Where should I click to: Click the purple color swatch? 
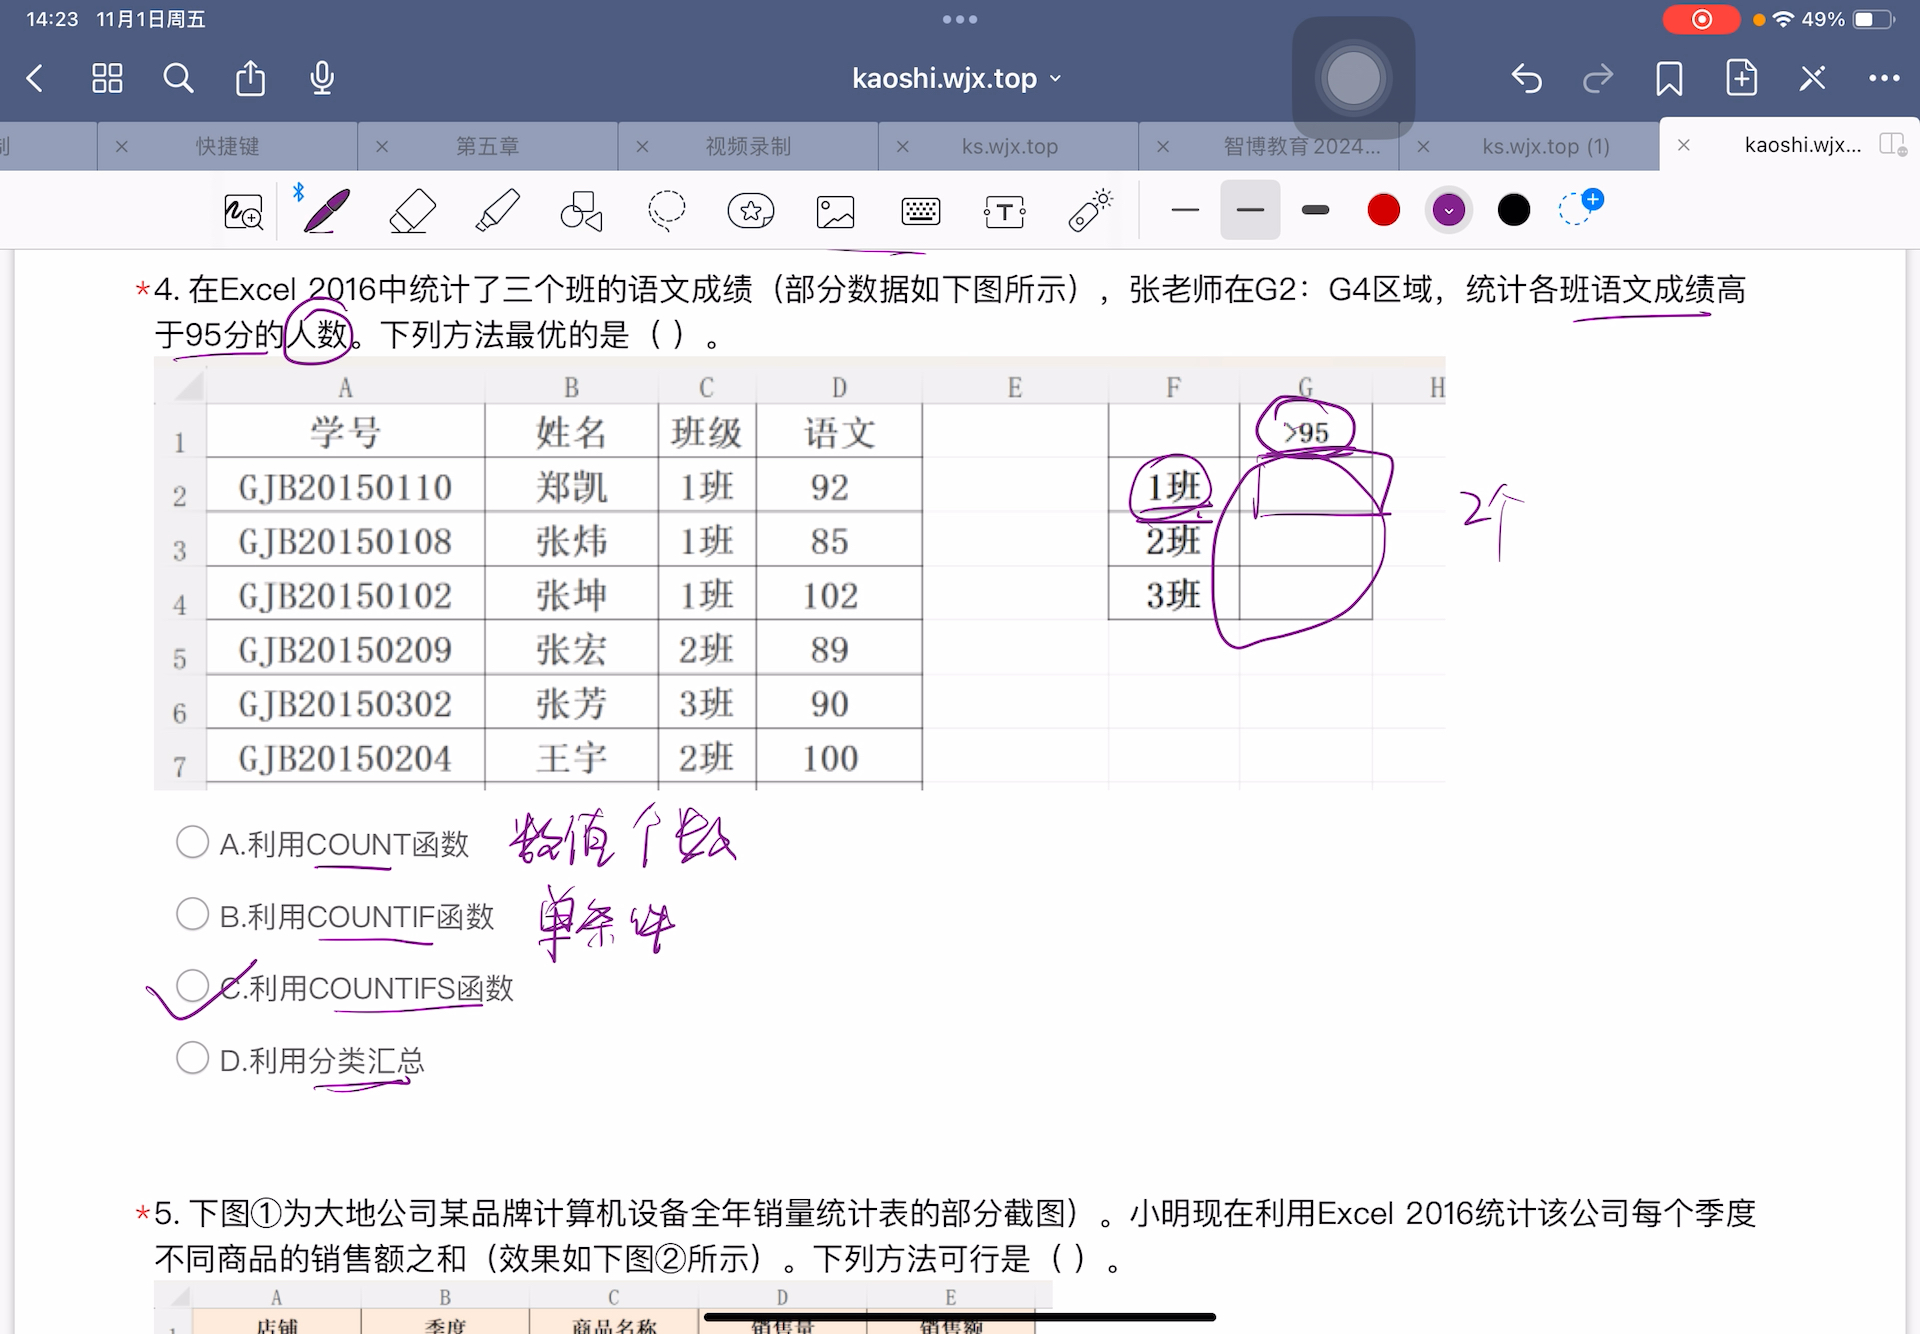(x=1447, y=212)
